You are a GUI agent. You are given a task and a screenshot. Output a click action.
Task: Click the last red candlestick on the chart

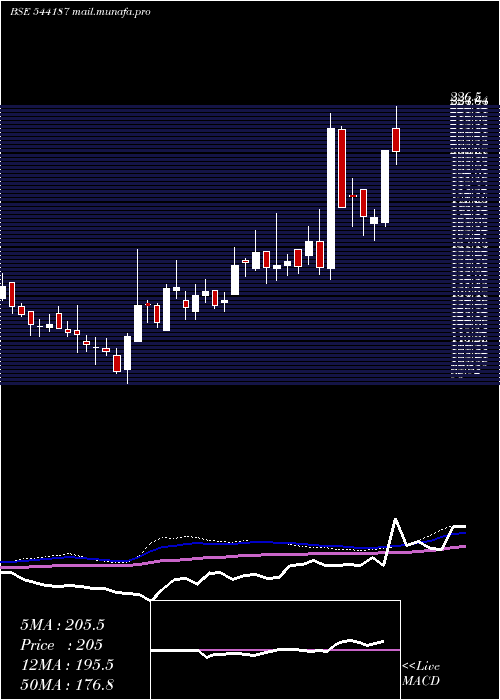[x=396, y=140]
